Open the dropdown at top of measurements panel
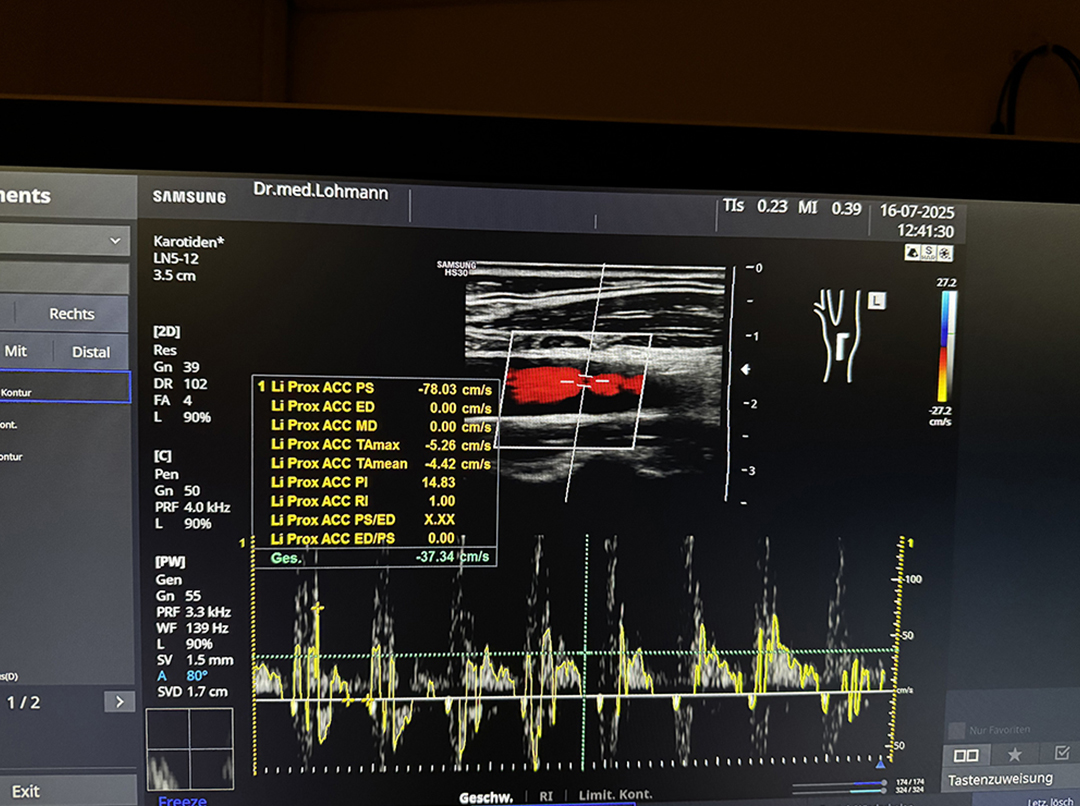Image resolution: width=1080 pixels, height=806 pixels. click(x=115, y=241)
